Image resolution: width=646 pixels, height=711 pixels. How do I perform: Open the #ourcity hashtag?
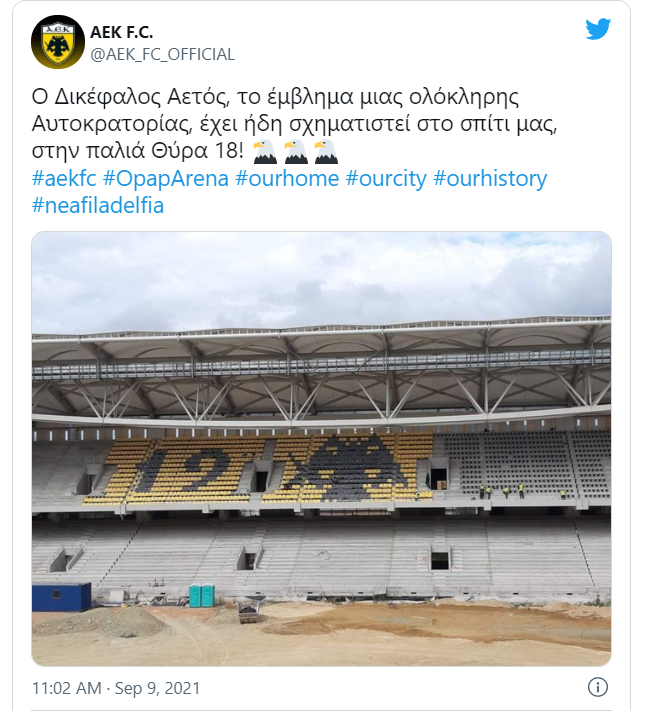pos(386,178)
